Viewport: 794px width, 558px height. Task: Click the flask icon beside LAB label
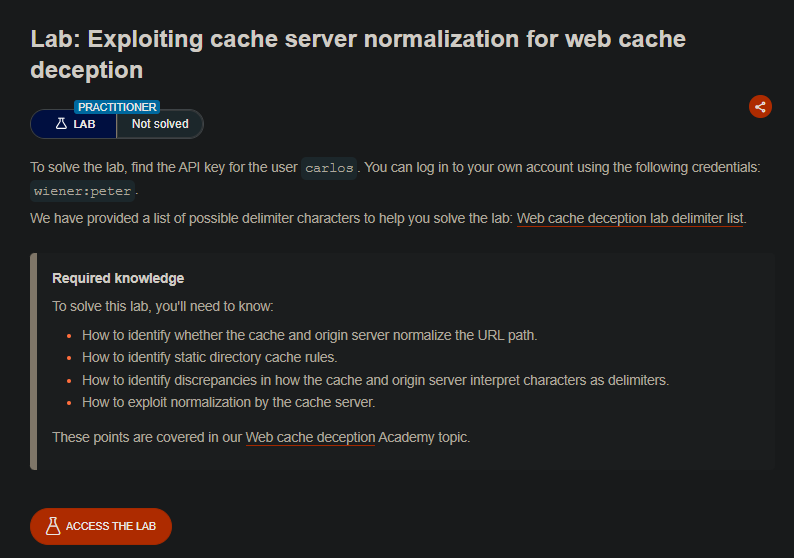(x=61, y=124)
